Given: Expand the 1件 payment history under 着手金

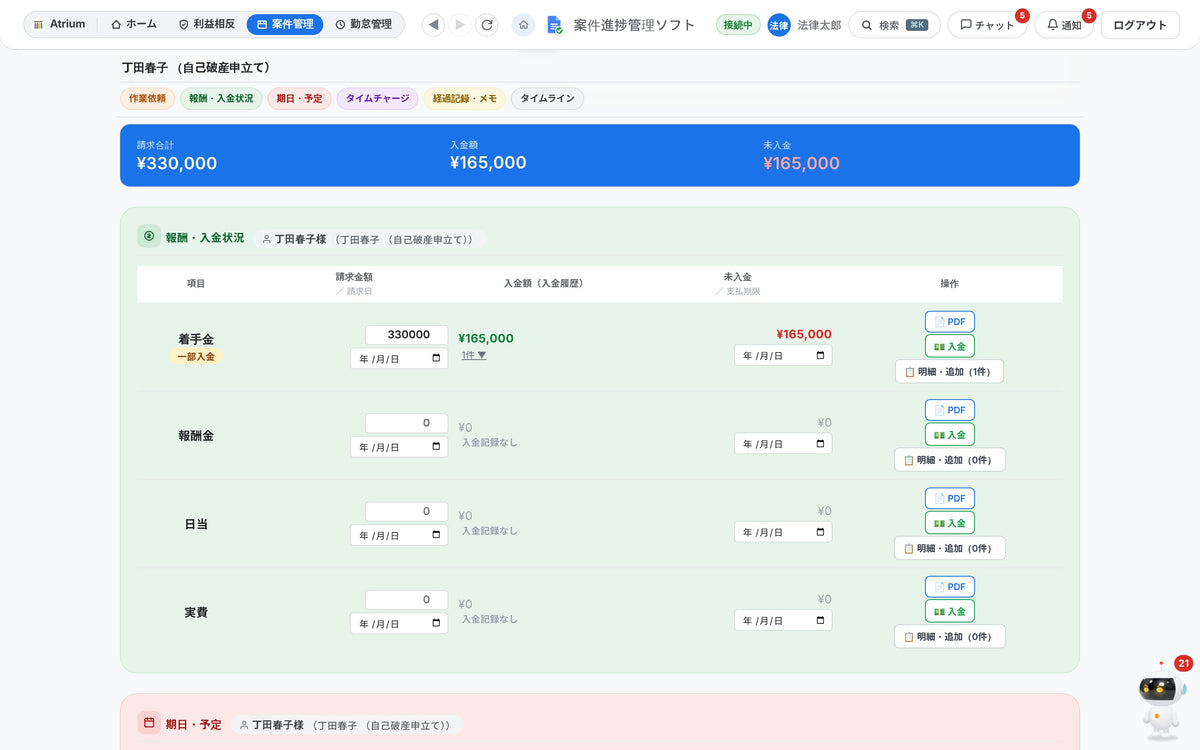Looking at the screenshot, I should coord(474,355).
